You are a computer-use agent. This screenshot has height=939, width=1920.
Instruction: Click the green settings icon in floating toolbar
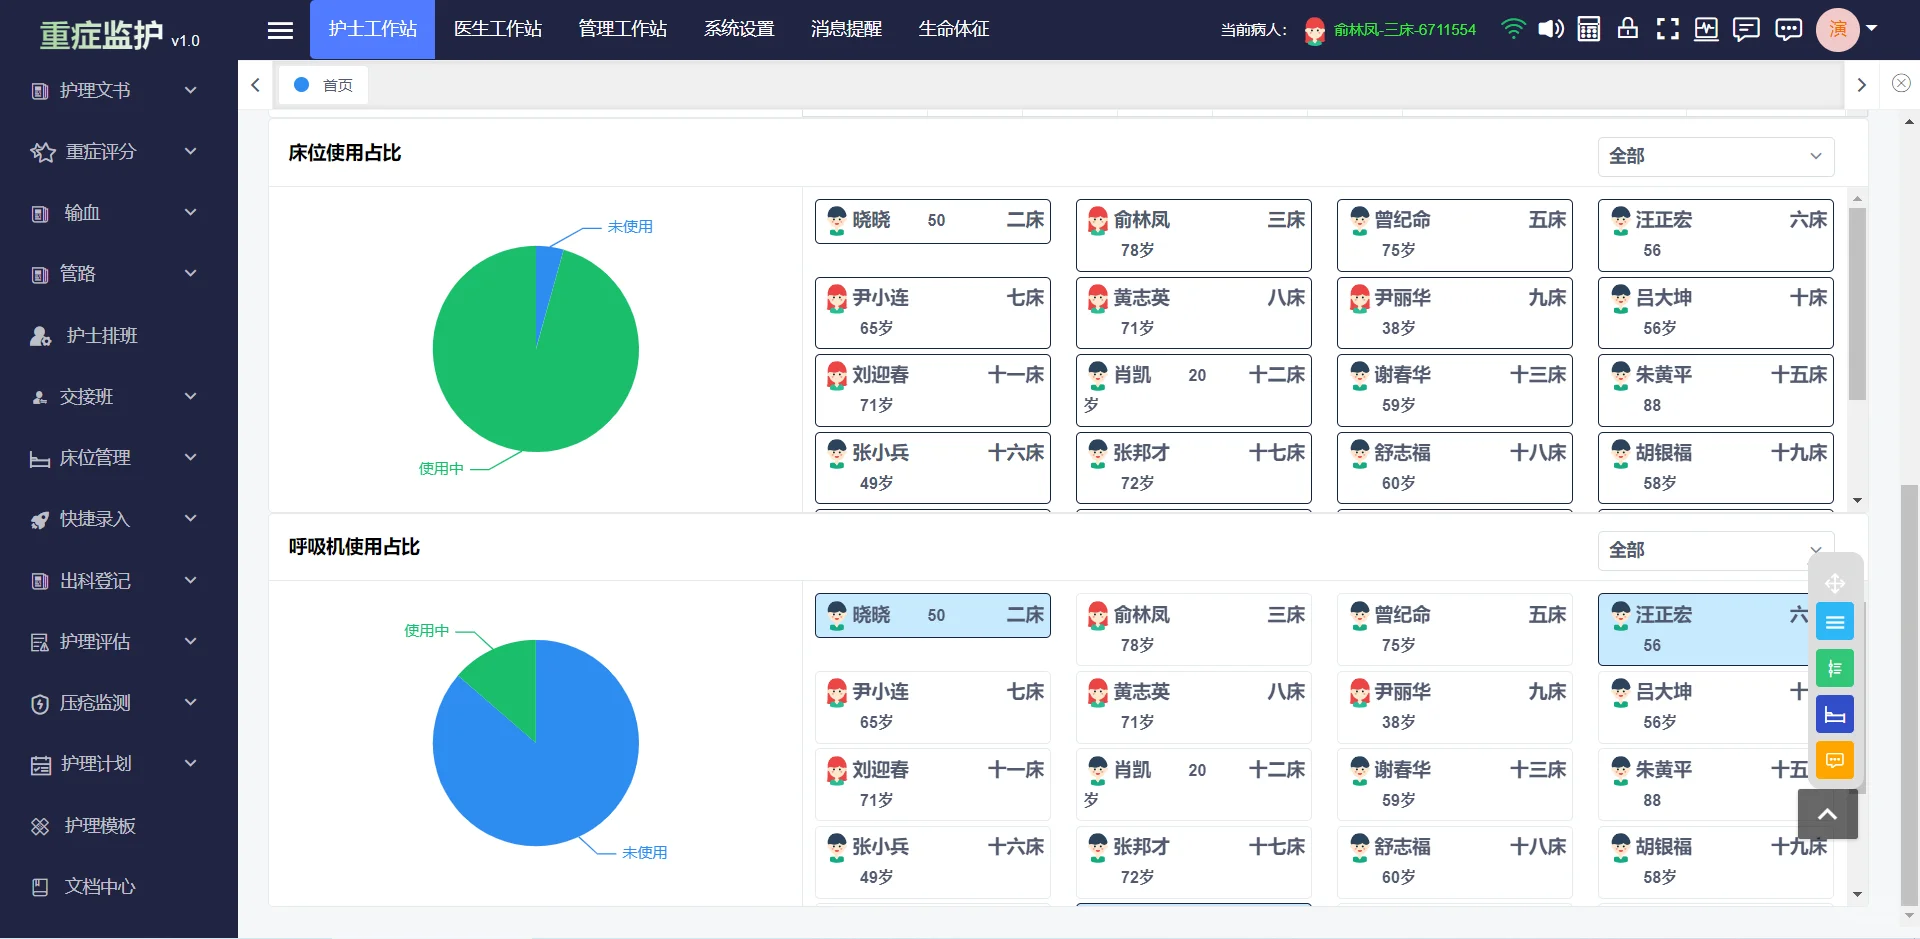(x=1835, y=668)
